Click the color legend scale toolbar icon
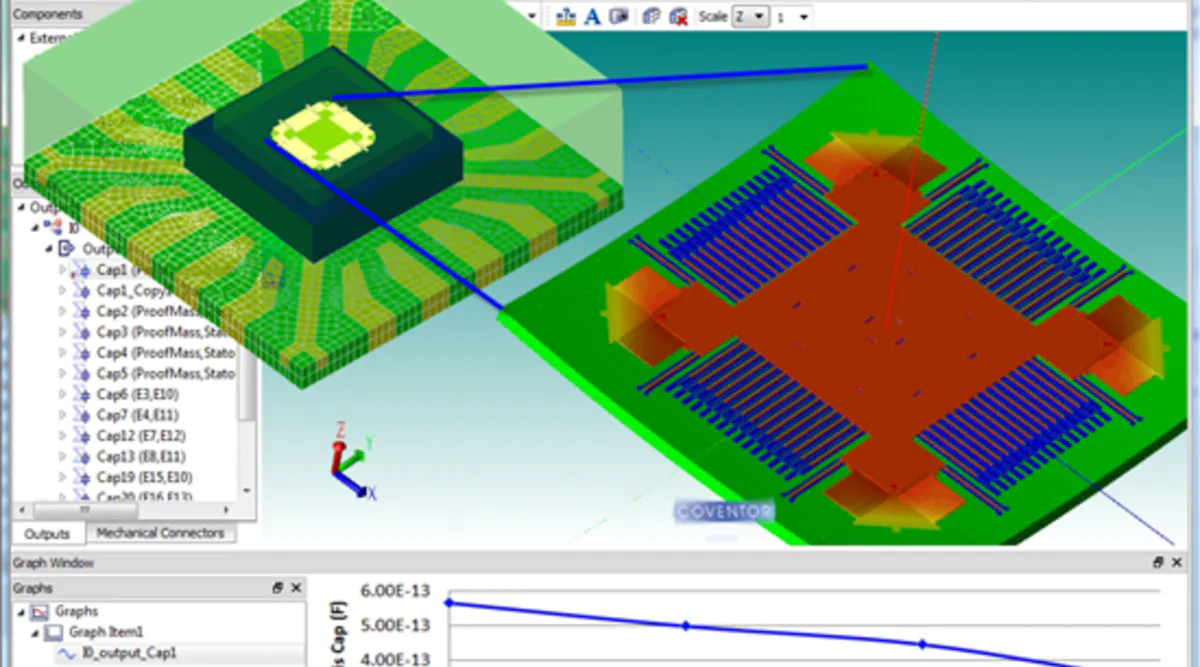1200x667 pixels. tap(565, 16)
